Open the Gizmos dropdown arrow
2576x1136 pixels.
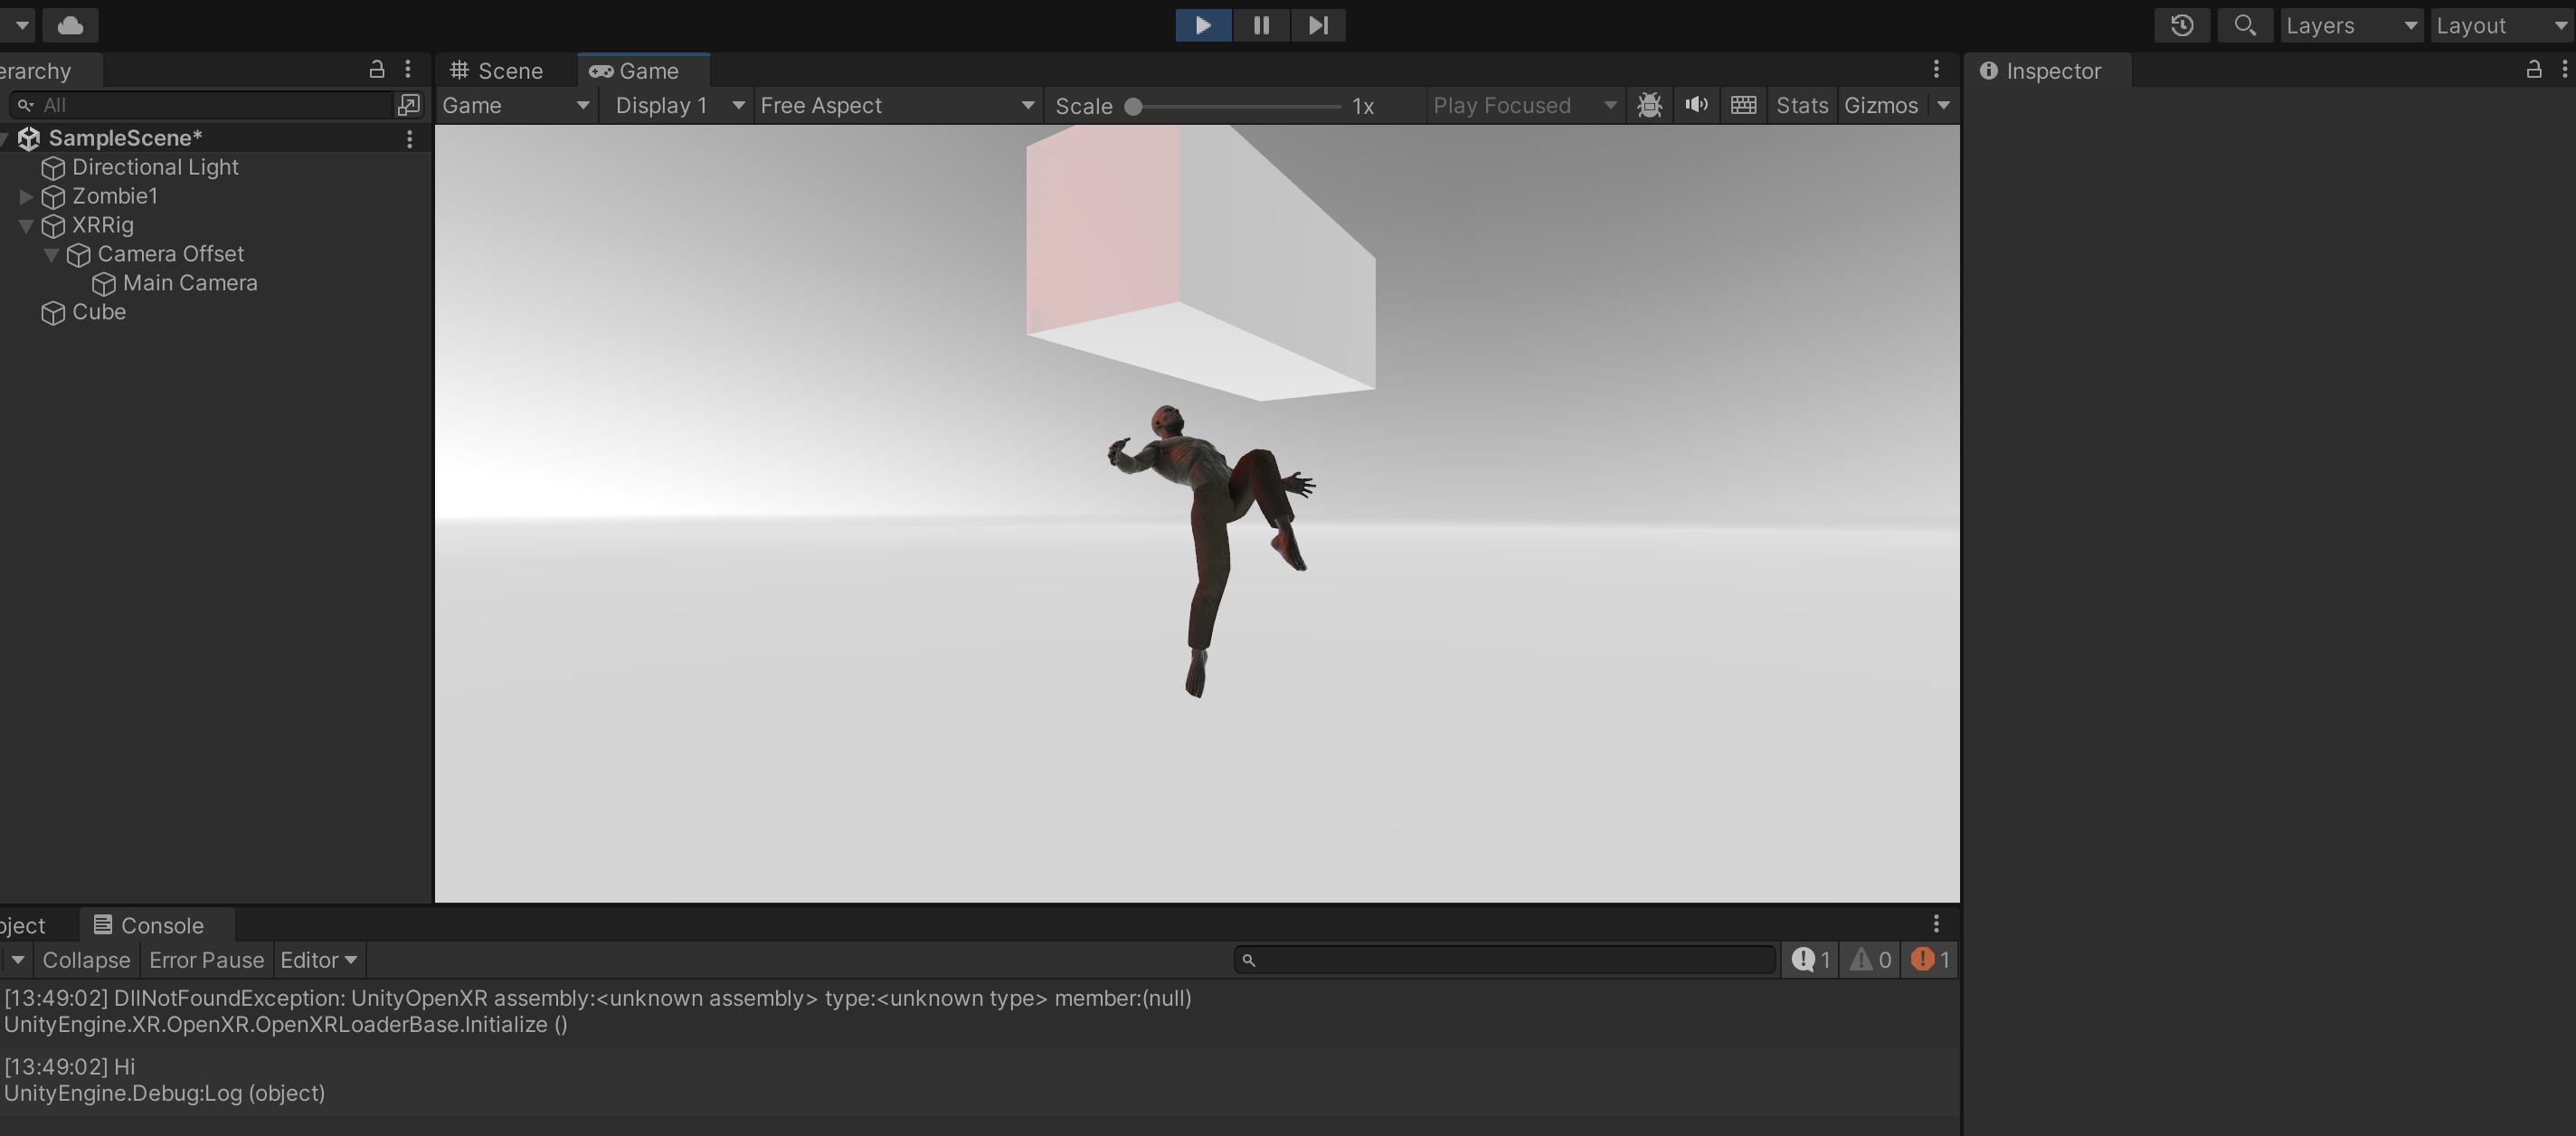point(1943,105)
